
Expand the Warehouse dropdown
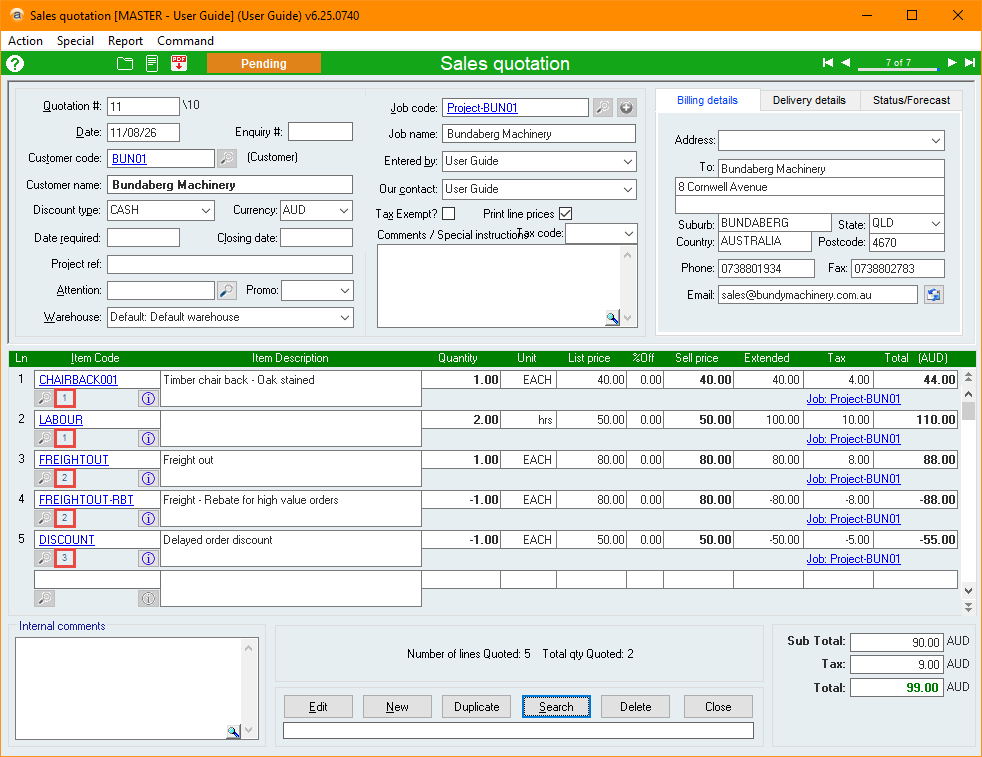[344, 317]
